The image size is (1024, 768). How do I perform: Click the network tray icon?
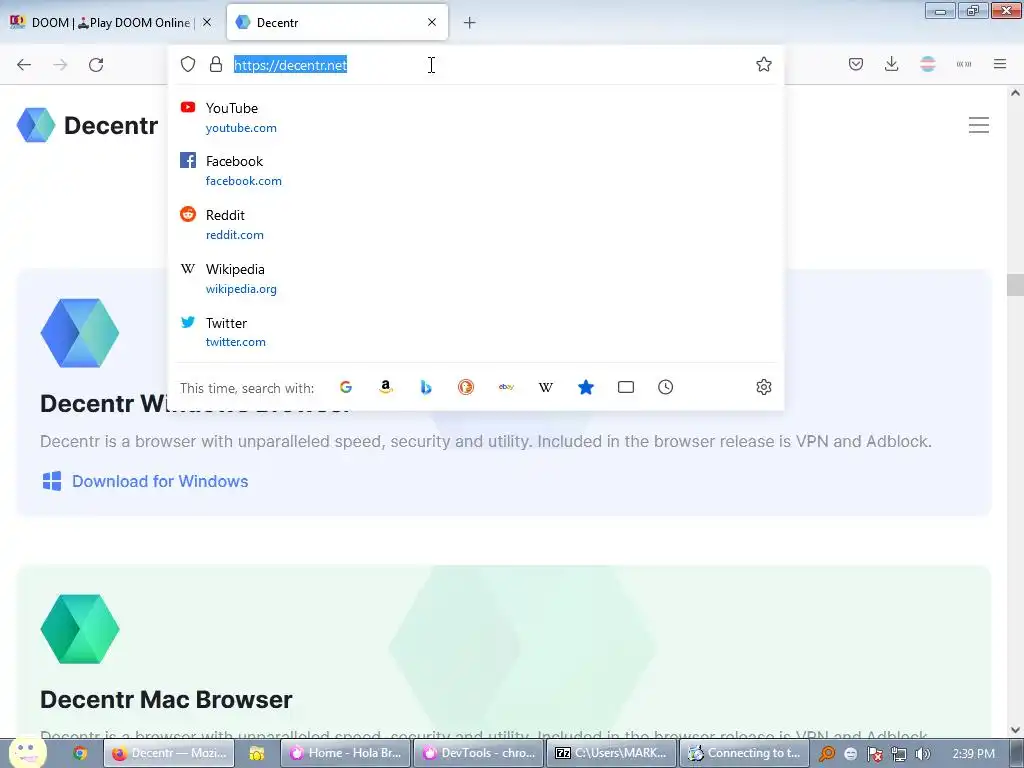[899, 754]
